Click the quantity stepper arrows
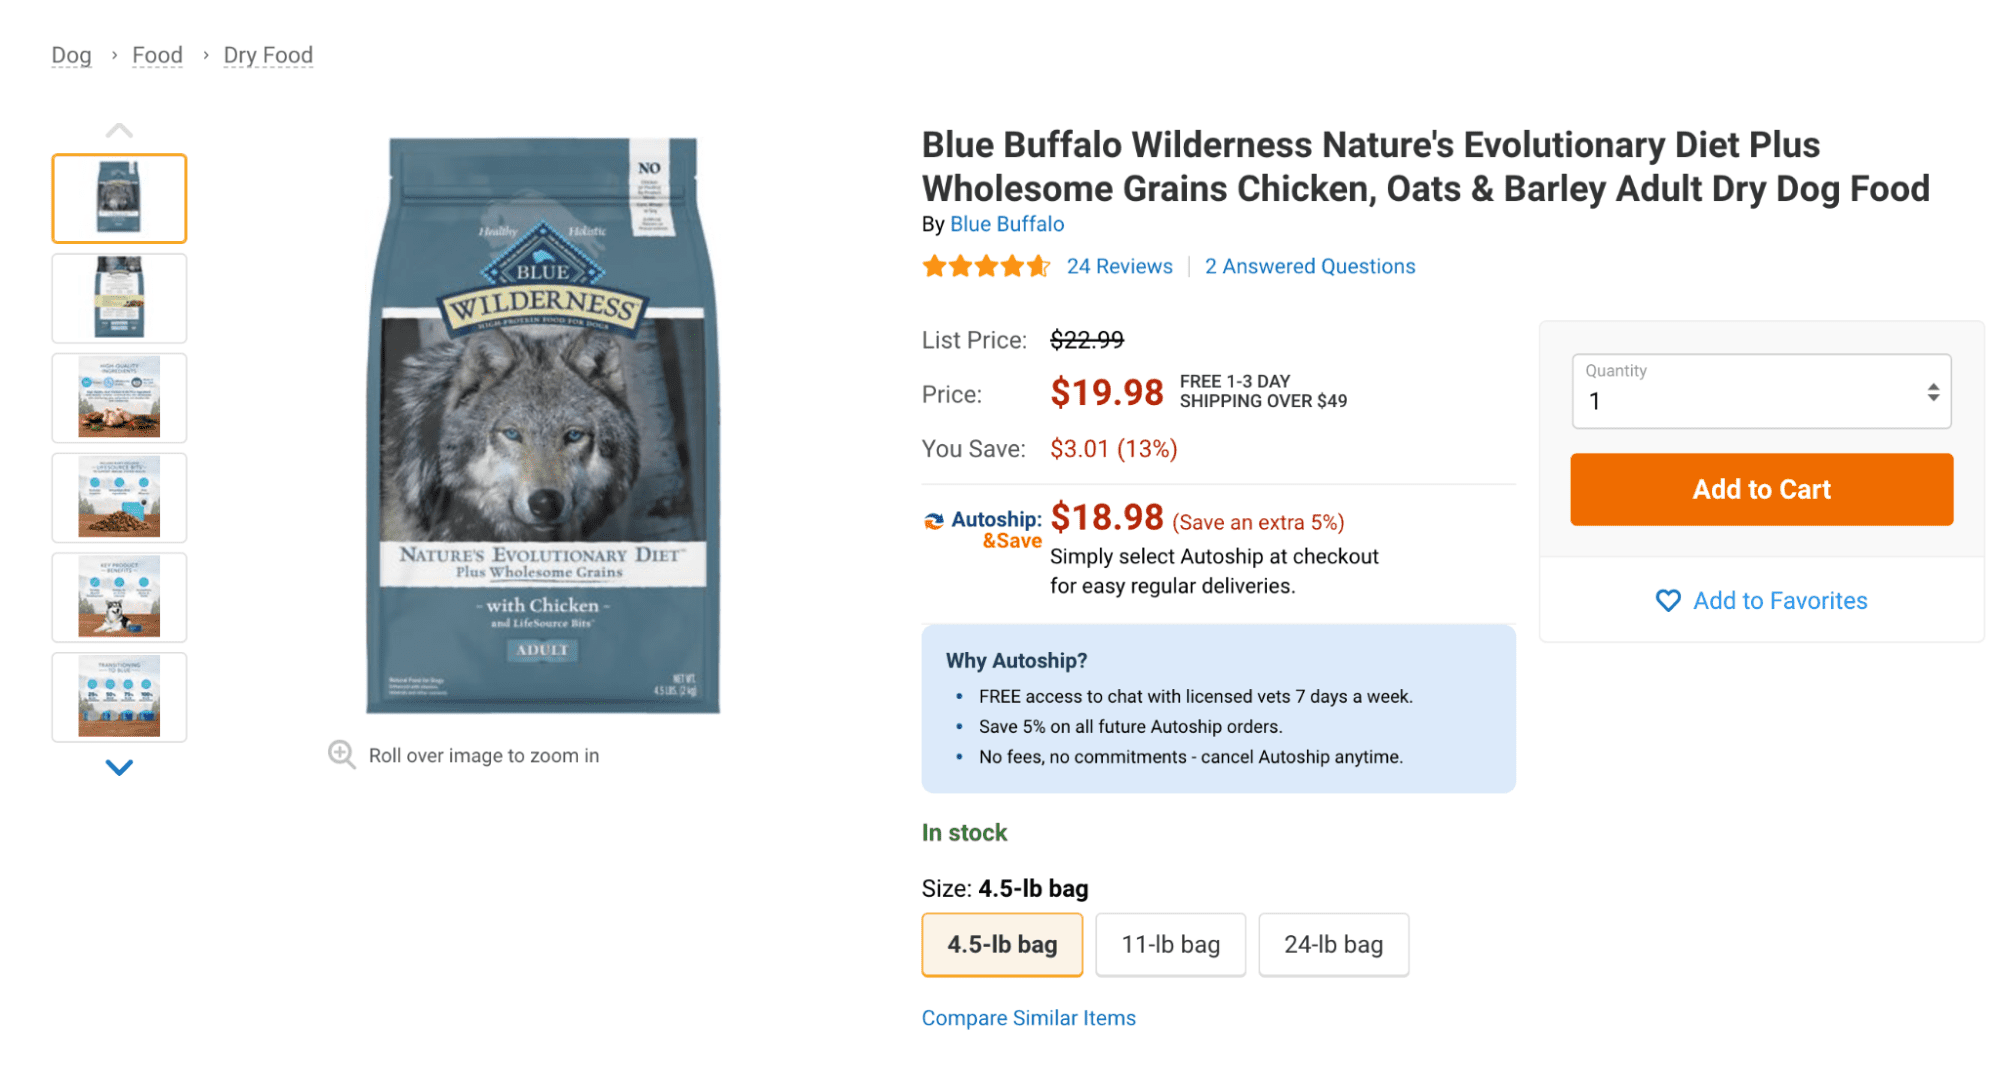 click(x=1933, y=392)
